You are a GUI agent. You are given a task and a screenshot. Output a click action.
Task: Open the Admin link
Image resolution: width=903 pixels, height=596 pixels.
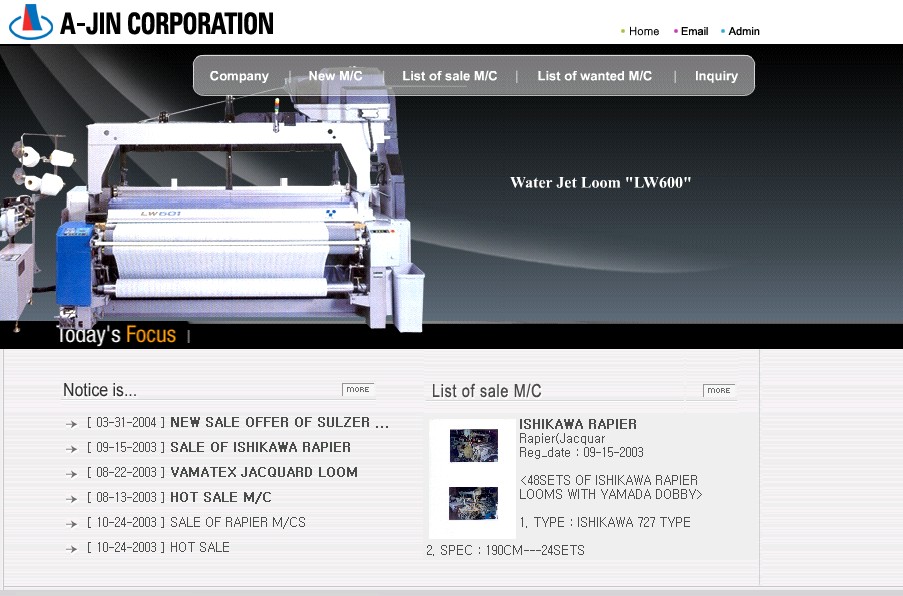click(743, 31)
